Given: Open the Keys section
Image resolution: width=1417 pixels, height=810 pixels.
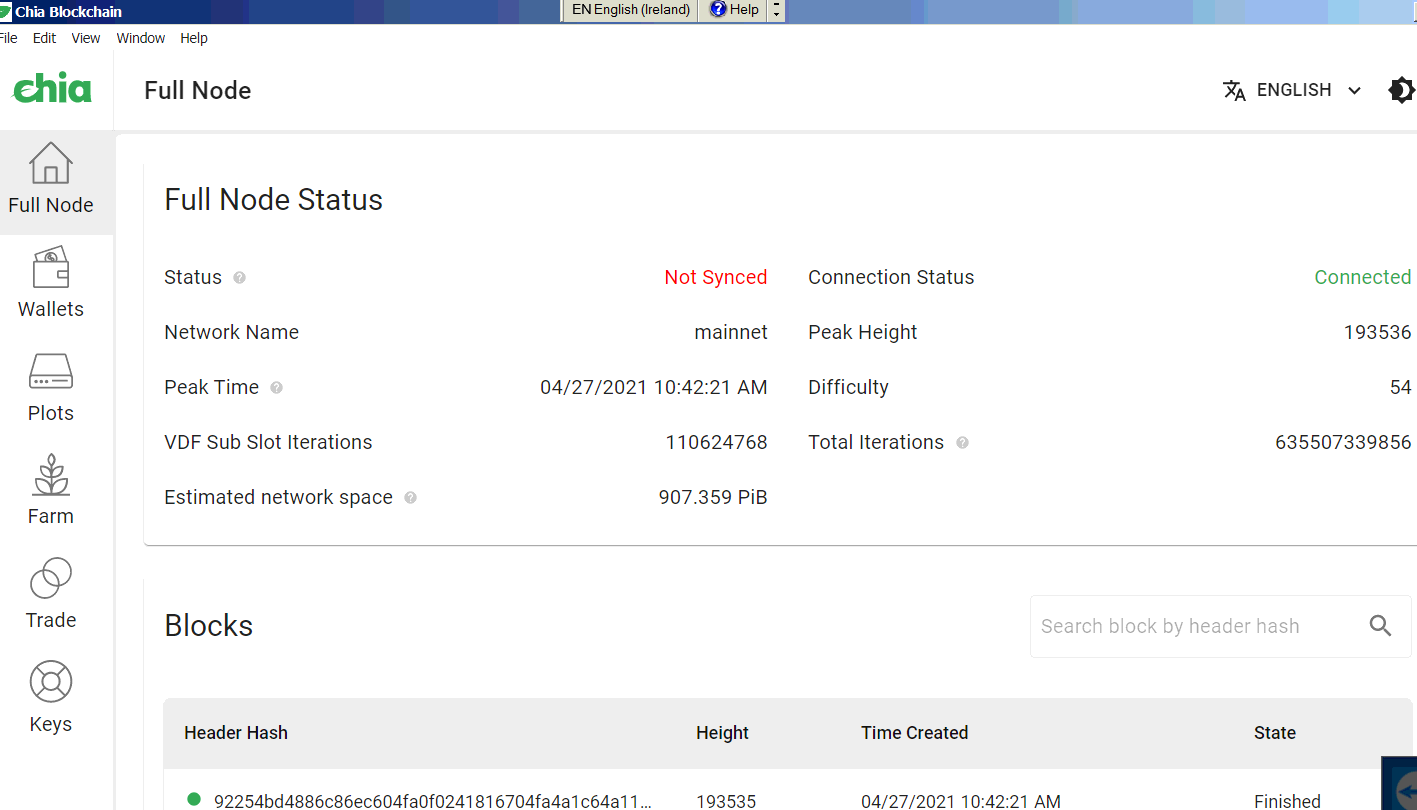Looking at the screenshot, I should [51, 699].
